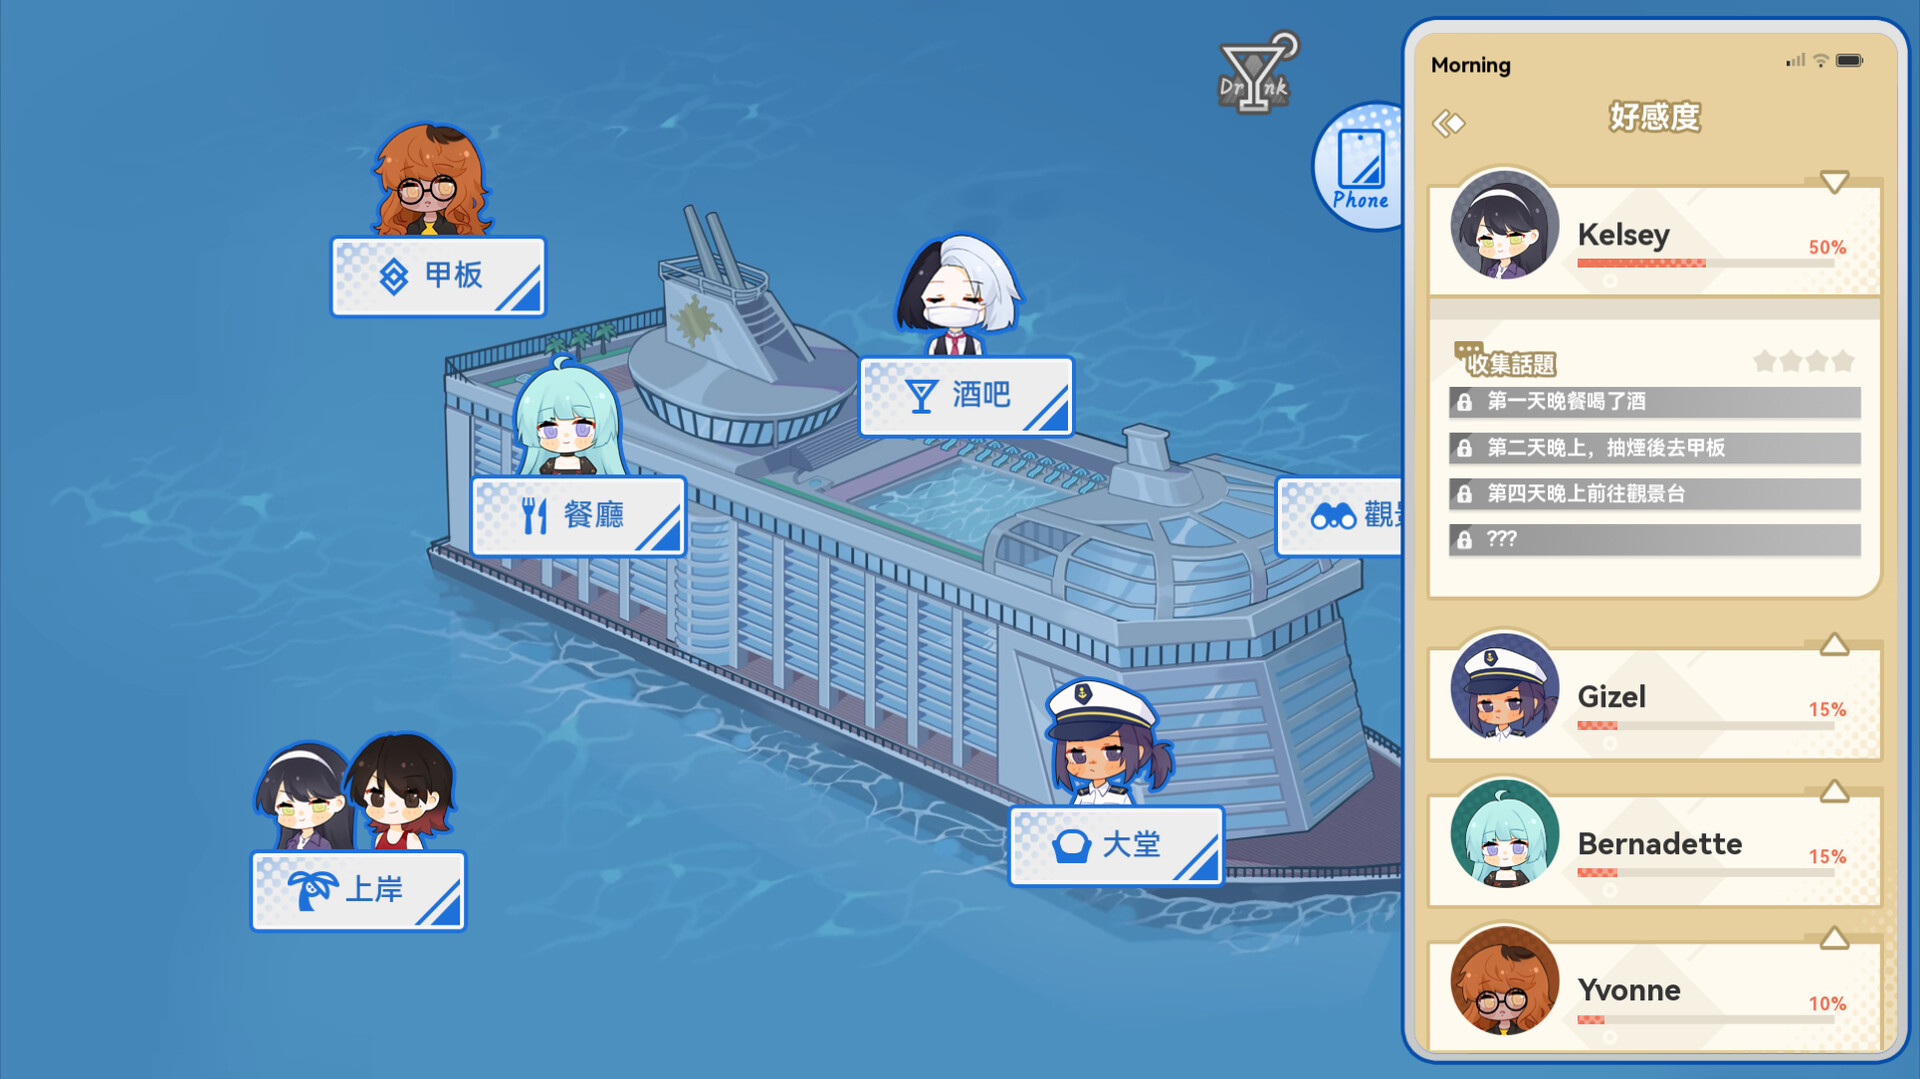Click Yvonne's portrait avatar
This screenshot has height=1079, width=1920.
(1504, 981)
